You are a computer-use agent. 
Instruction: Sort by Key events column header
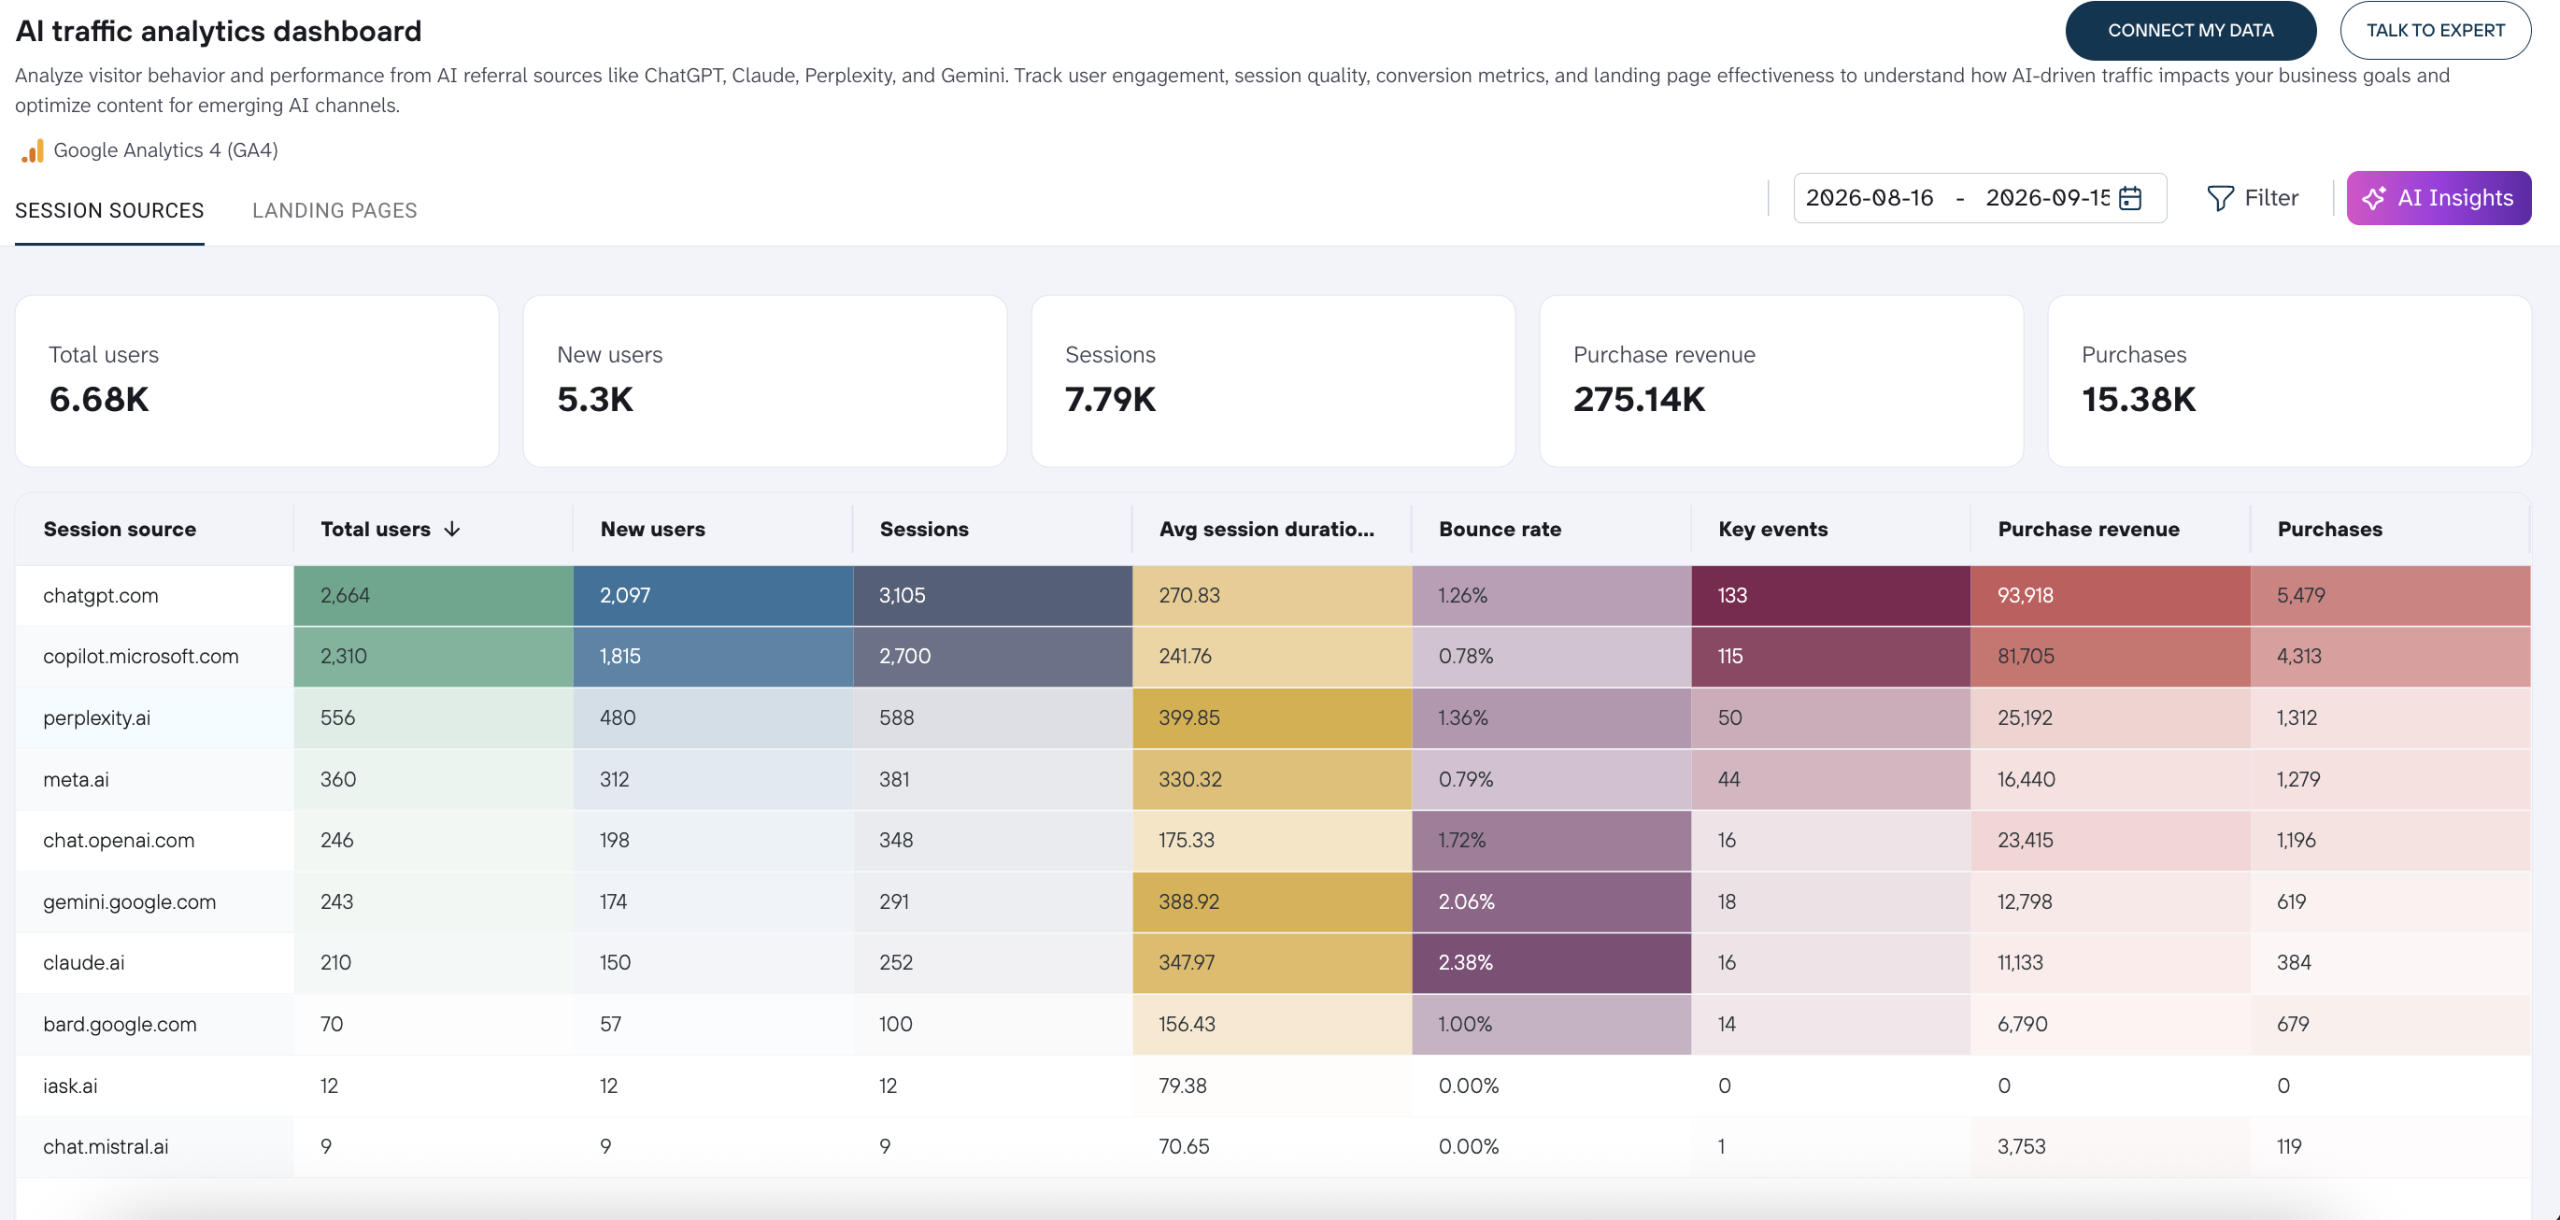pos(1773,529)
